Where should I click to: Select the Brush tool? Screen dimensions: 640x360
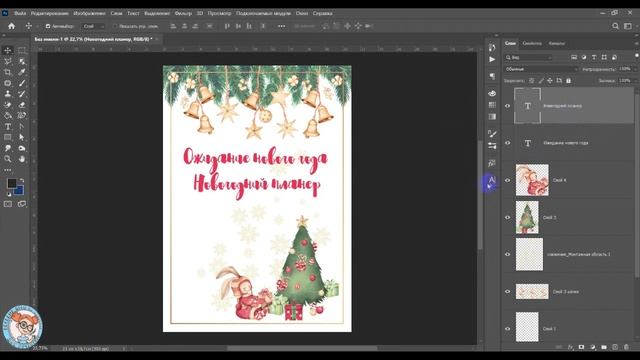(22, 83)
